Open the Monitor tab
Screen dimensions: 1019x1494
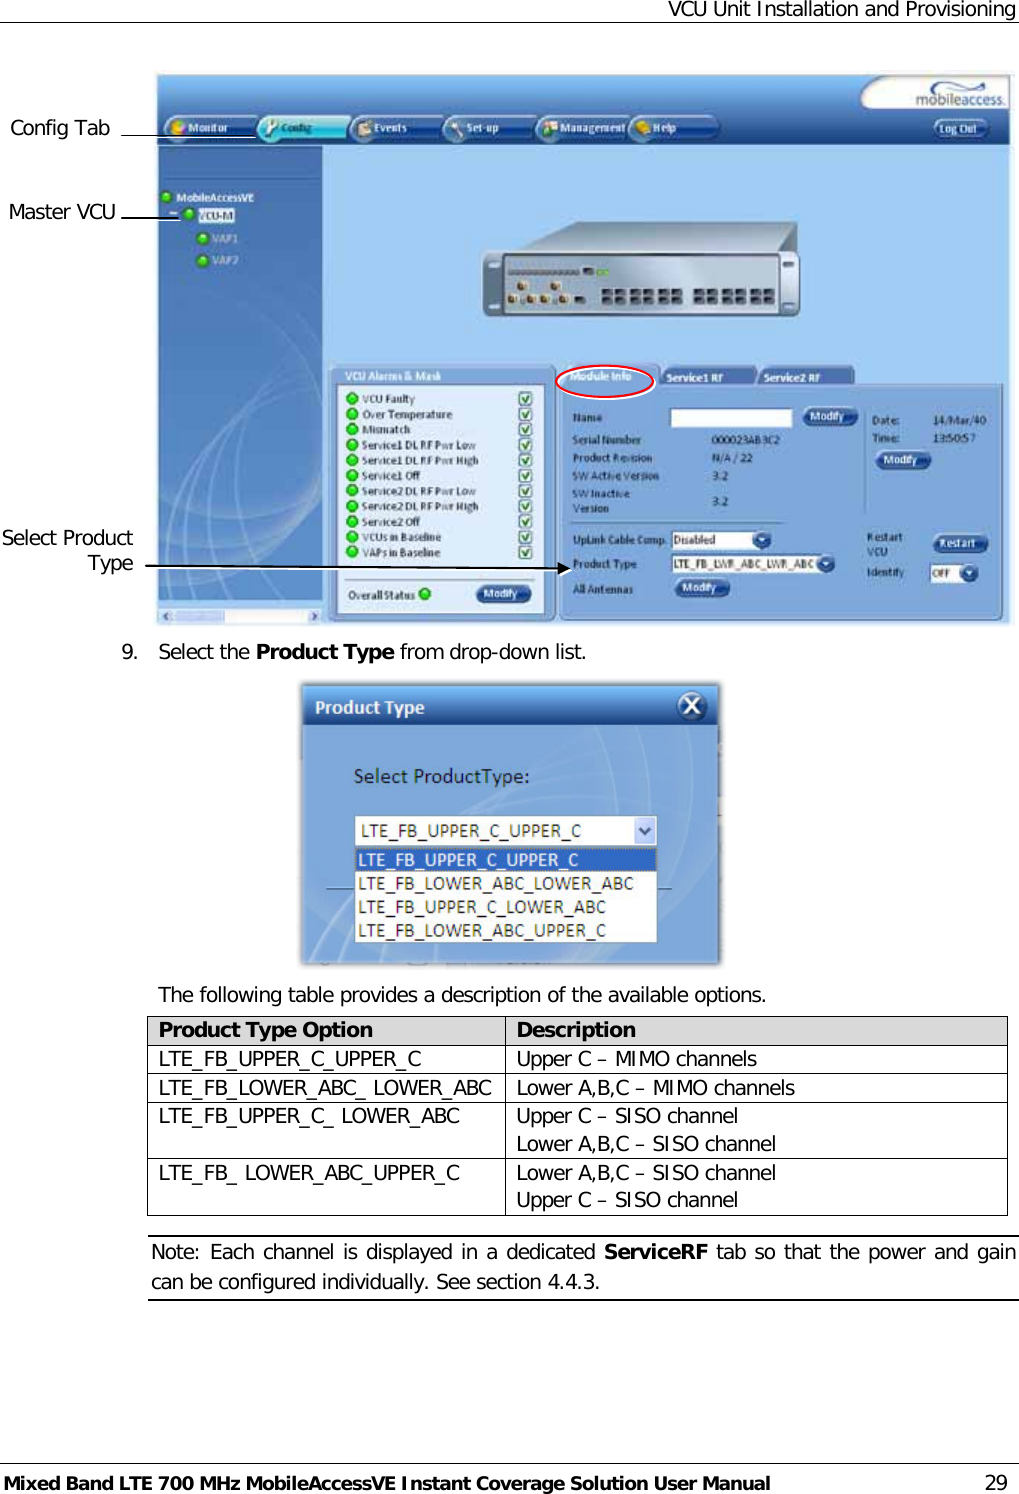coord(207,128)
